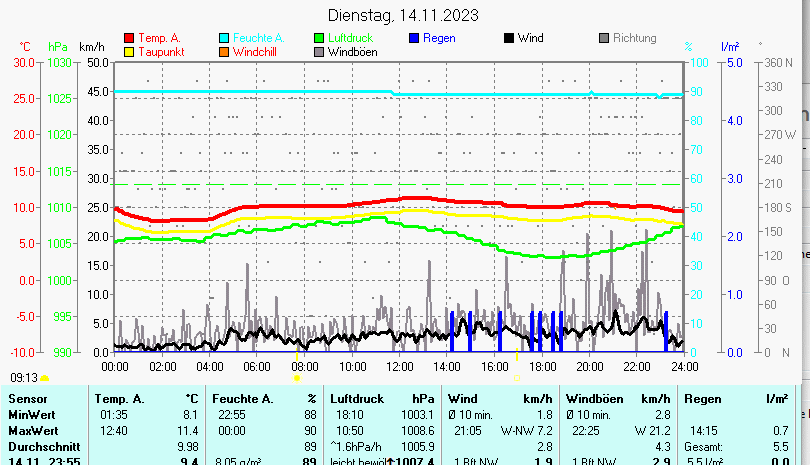Image resolution: width=810 pixels, height=465 pixels.
Task: Click the blue Regen legend square
Action: tap(415, 38)
